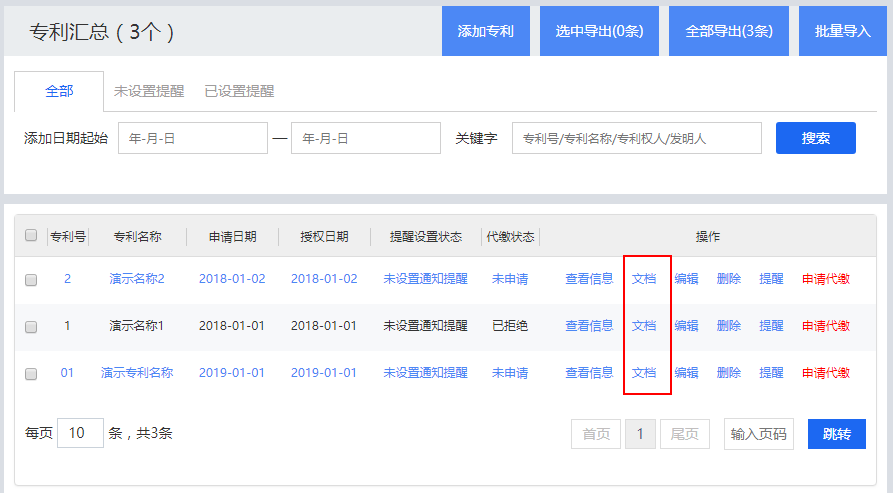Click the 跳转 jump button

(x=837, y=434)
